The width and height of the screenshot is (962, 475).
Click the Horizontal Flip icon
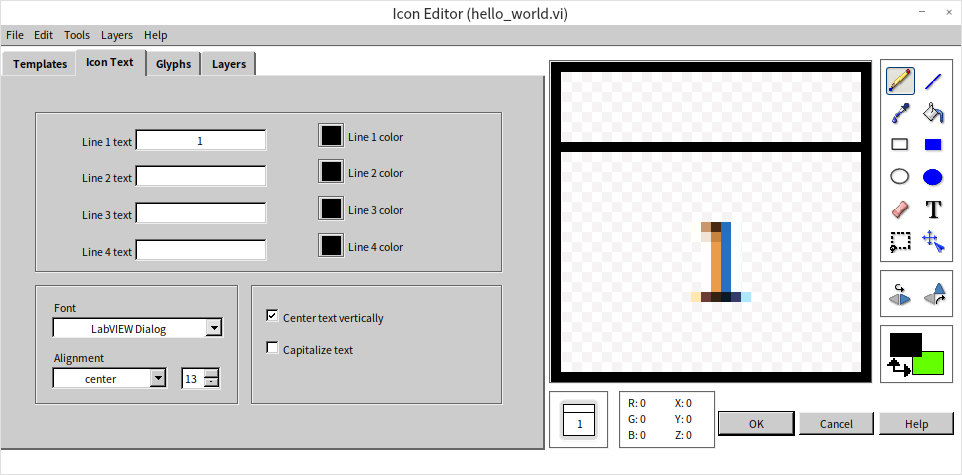tap(900, 294)
